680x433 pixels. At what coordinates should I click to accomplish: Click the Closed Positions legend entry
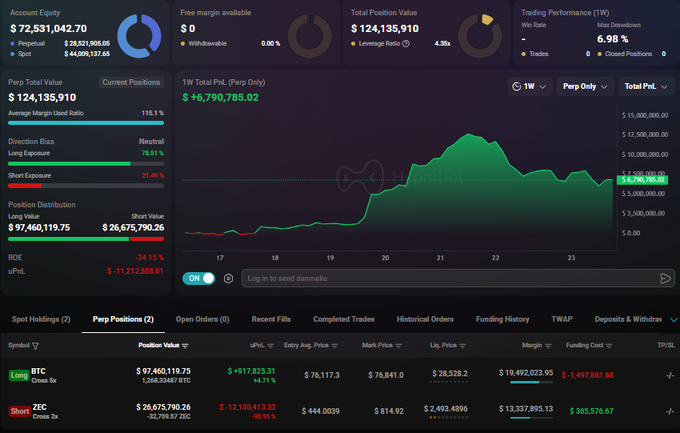(x=624, y=54)
